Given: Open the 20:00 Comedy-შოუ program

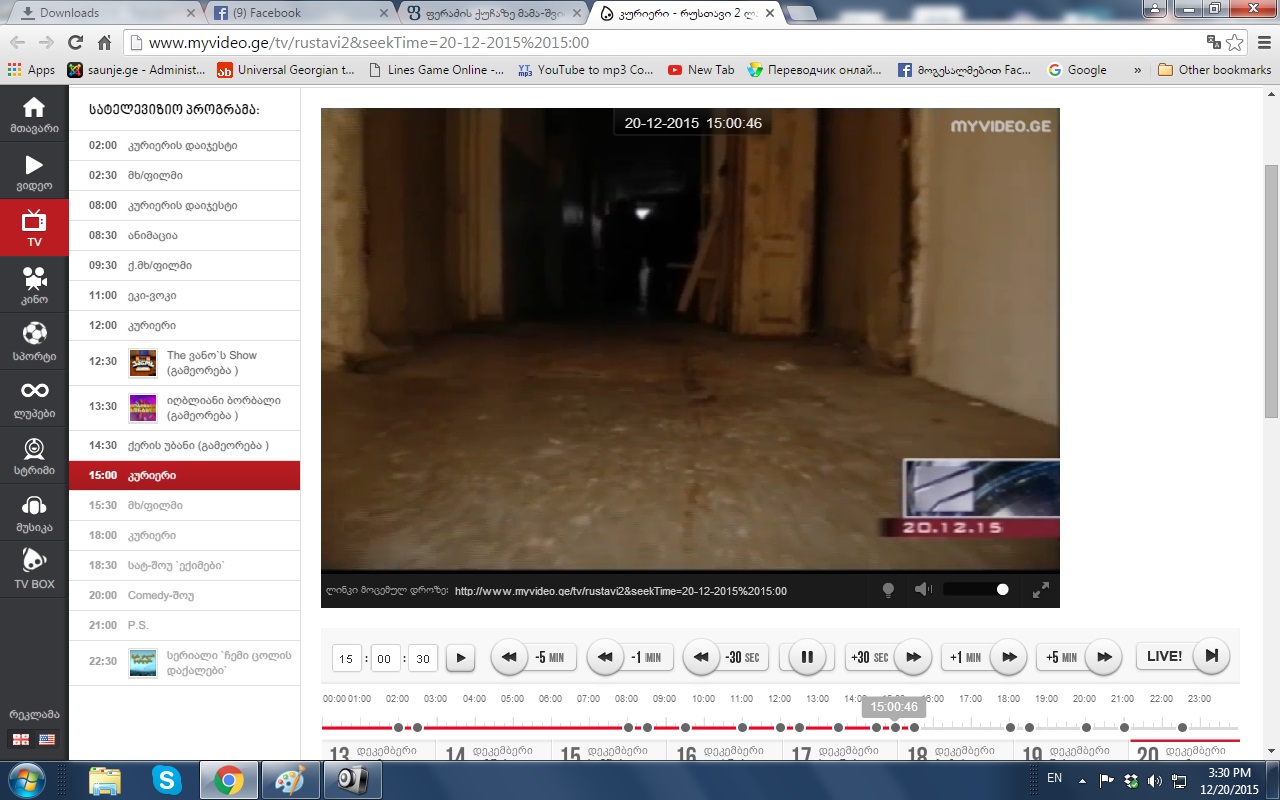Looking at the screenshot, I should [x=184, y=596].
